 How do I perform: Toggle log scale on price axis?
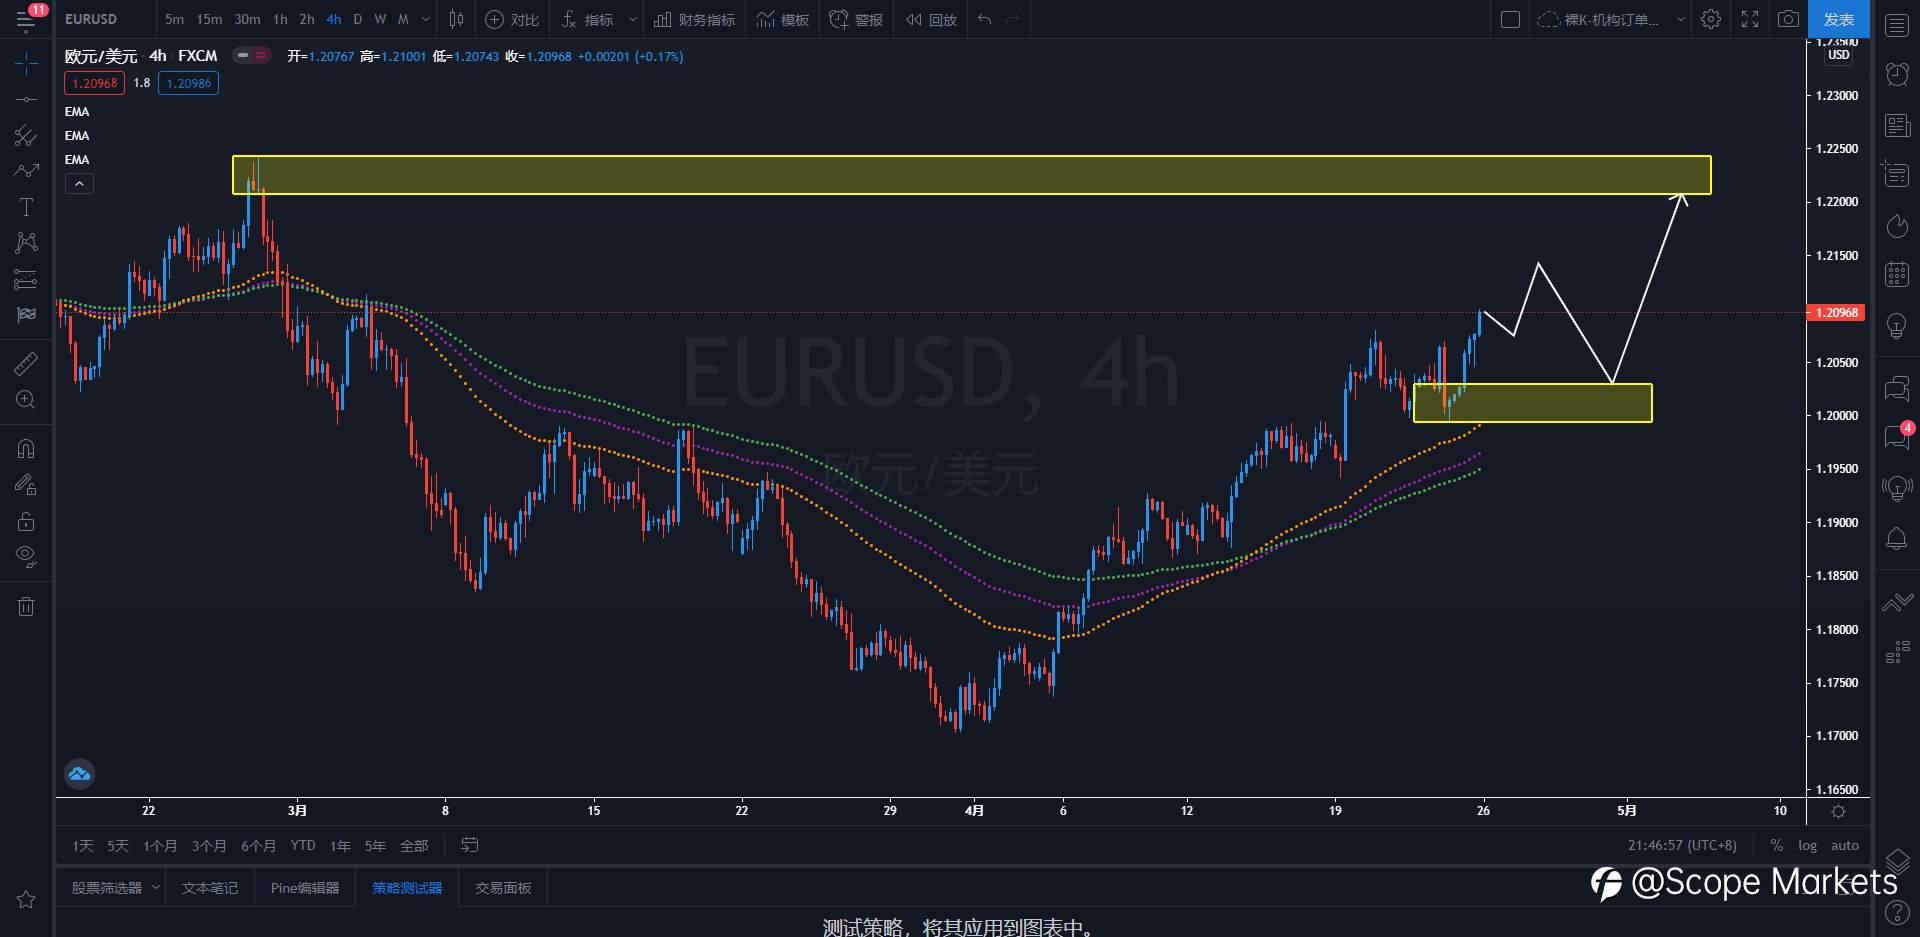coord(1807,845)
